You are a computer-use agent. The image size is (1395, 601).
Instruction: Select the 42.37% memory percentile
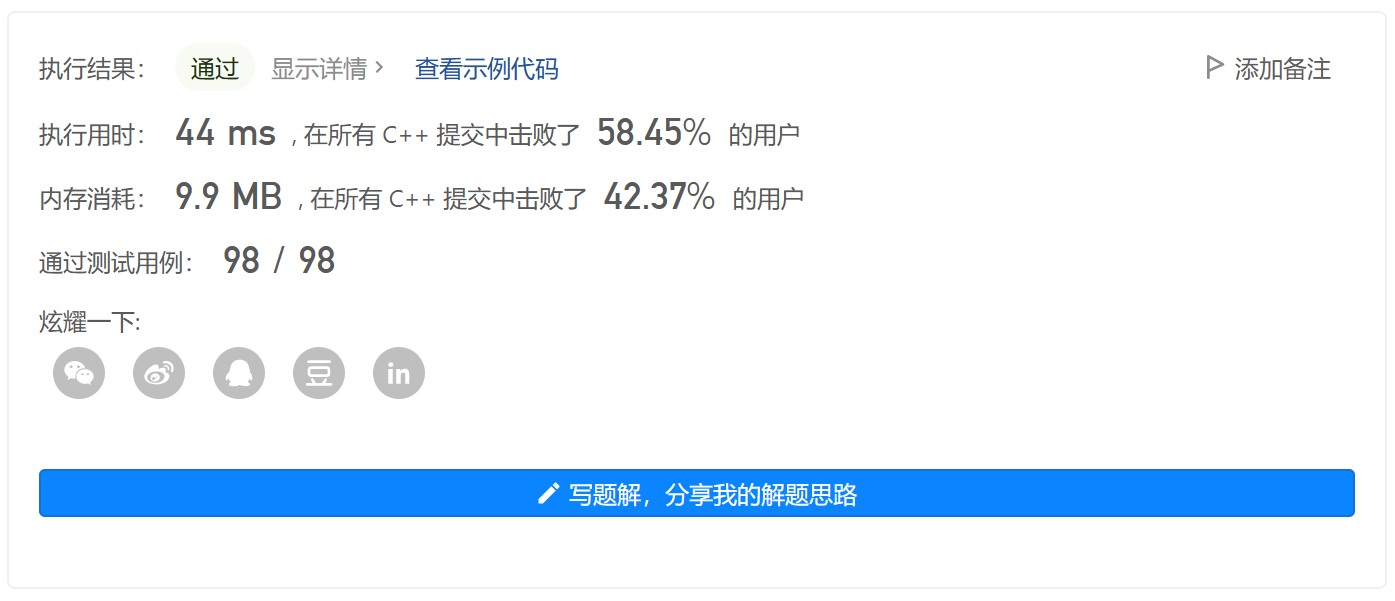click(x=659, y=197)
